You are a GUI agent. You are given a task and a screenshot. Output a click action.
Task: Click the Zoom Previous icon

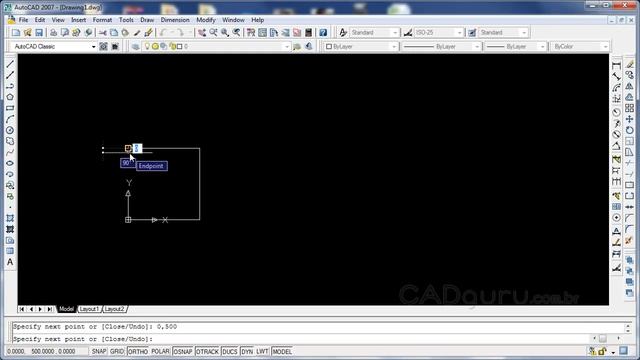(x=236, y=33)
